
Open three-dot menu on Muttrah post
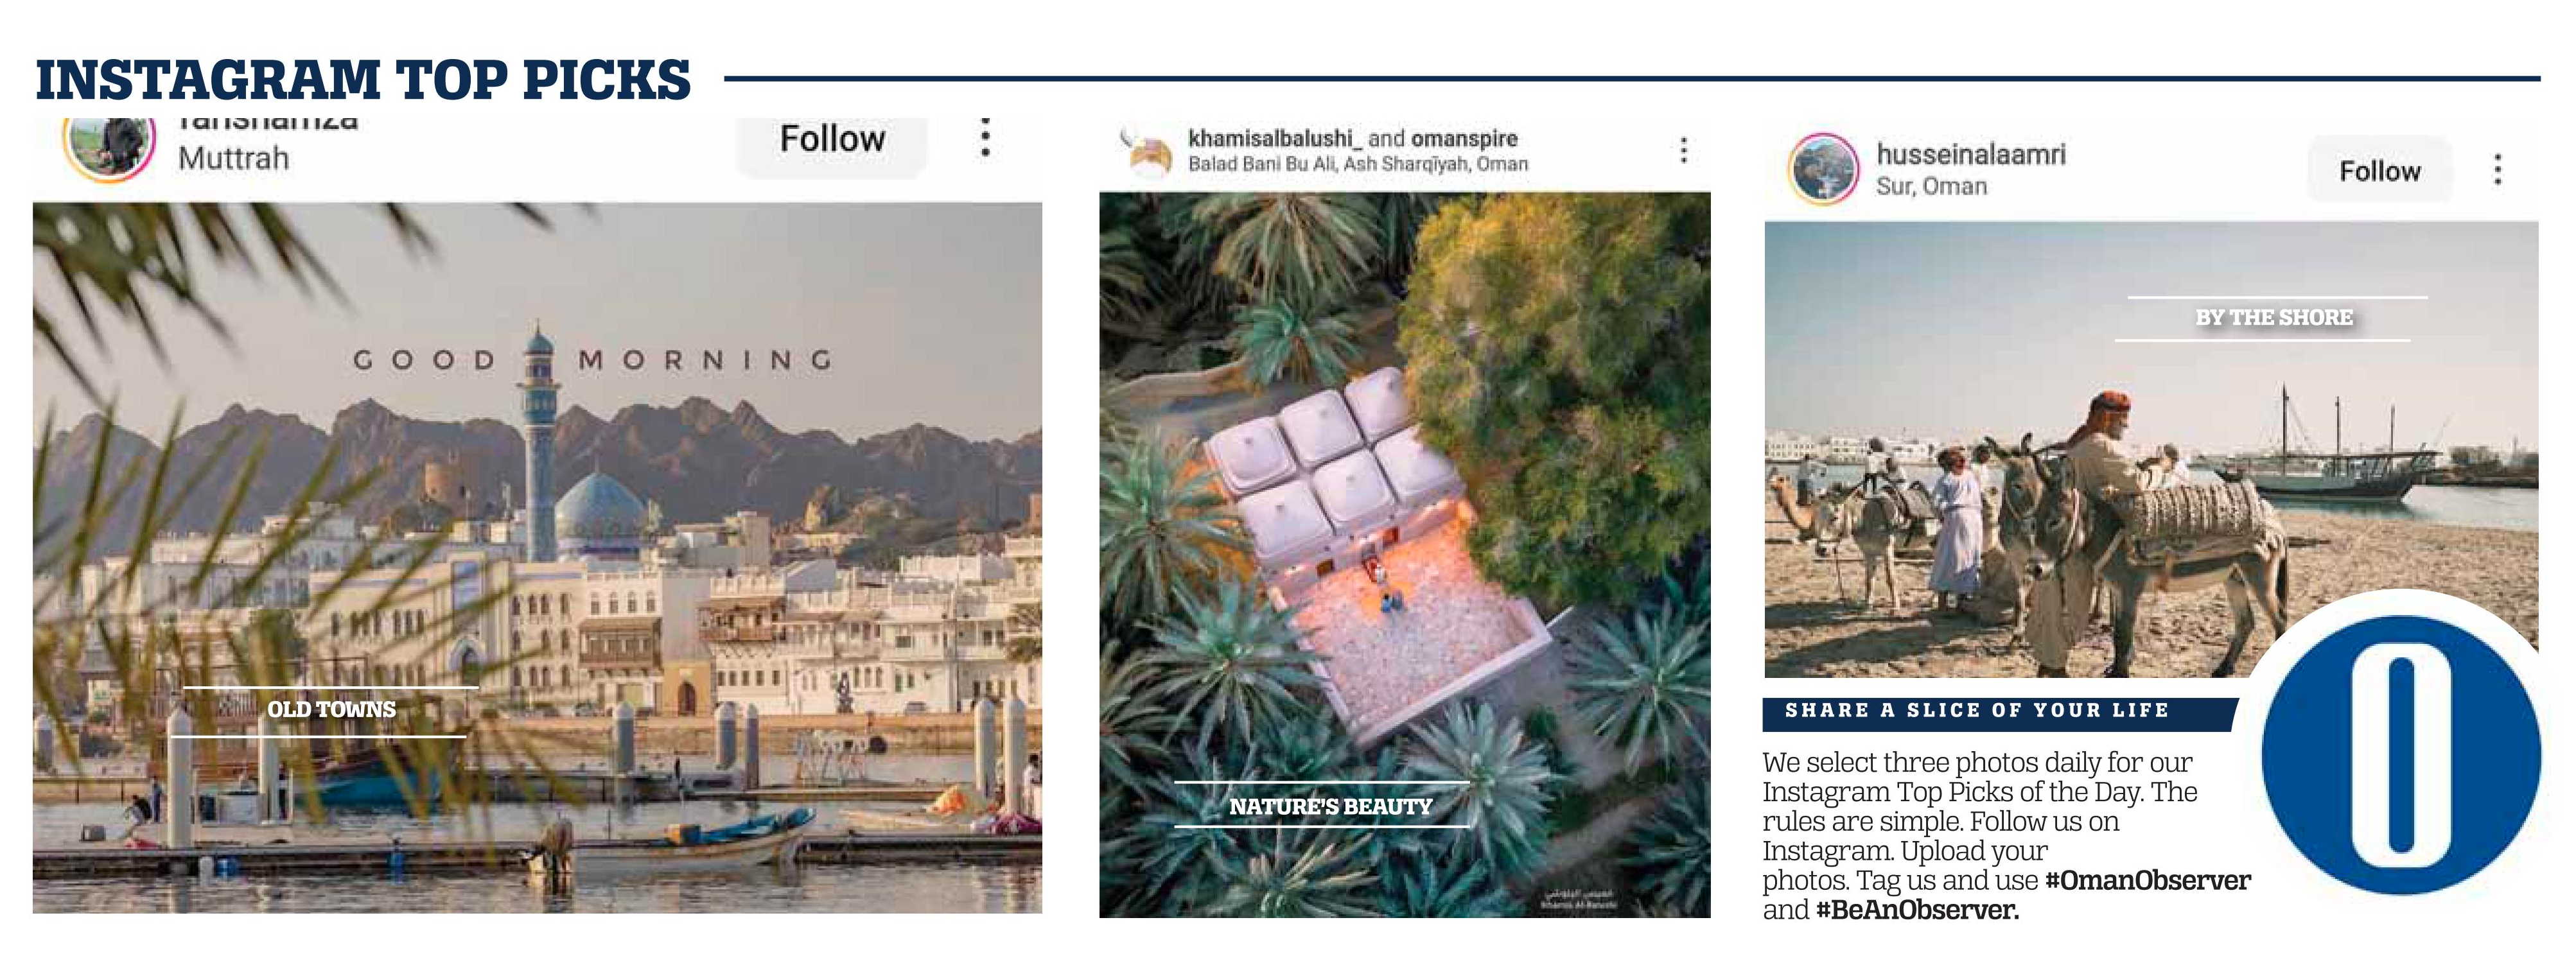point(985,137)
